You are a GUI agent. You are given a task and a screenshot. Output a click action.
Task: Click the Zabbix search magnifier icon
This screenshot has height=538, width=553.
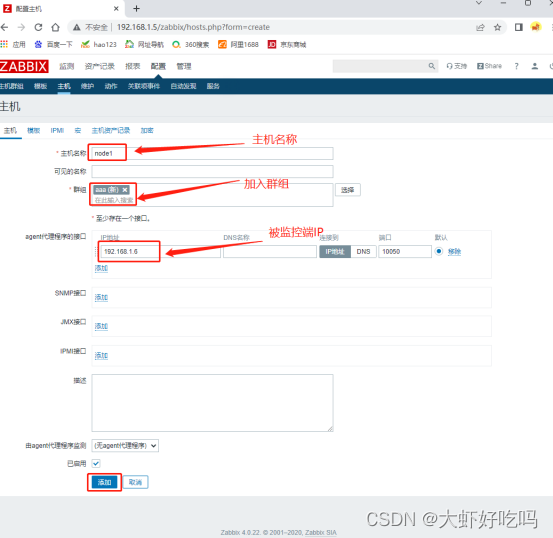(x=431, y=66)
